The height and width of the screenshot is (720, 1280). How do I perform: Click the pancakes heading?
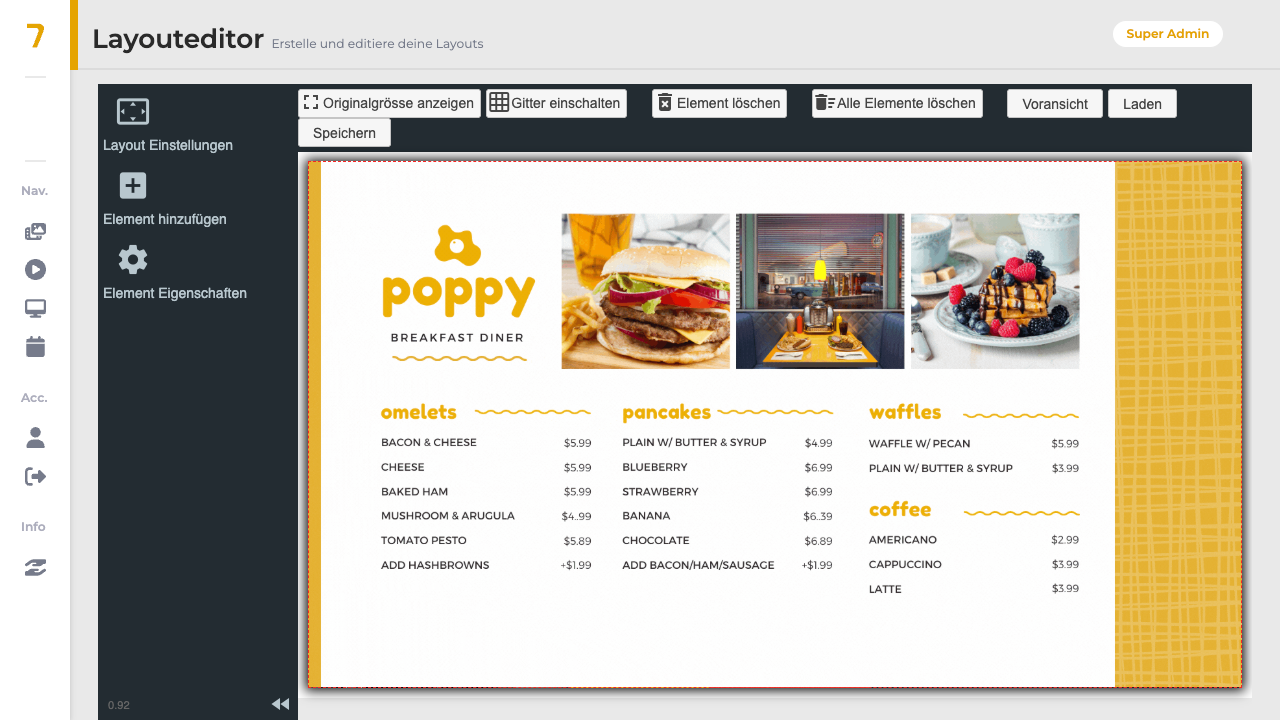click(x=666, y=412)
